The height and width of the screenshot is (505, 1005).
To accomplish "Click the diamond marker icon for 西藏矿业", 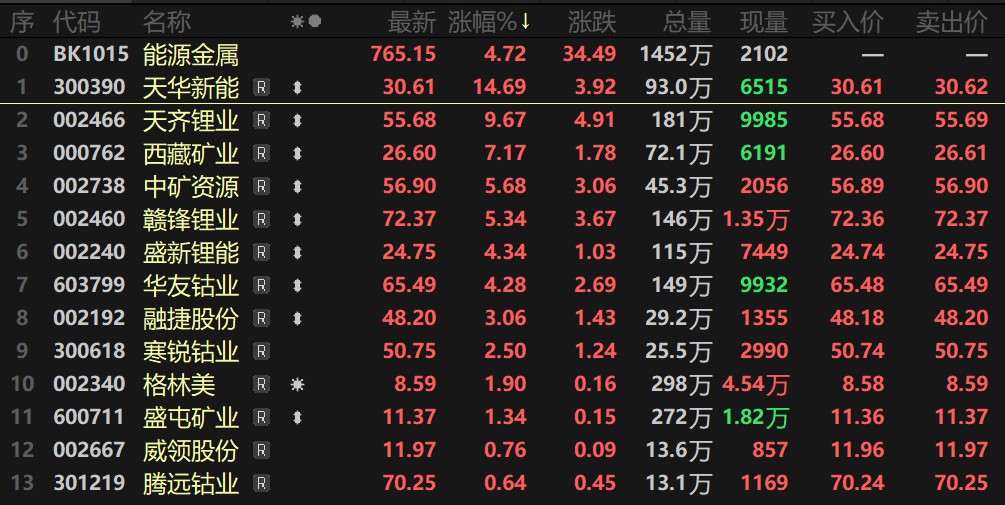I will (x=297, y=154).
